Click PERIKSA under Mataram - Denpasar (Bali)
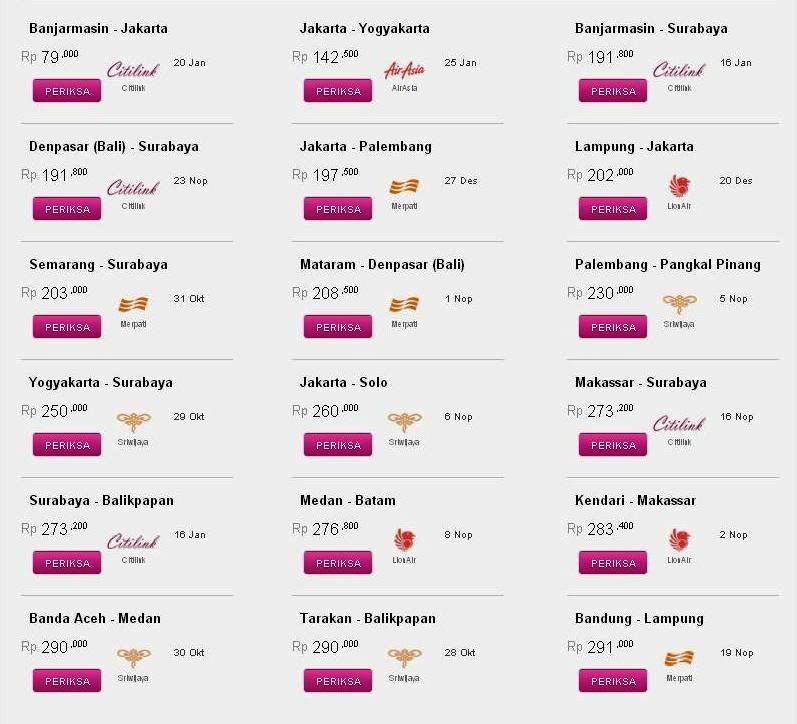 click(x=338, y=327)
